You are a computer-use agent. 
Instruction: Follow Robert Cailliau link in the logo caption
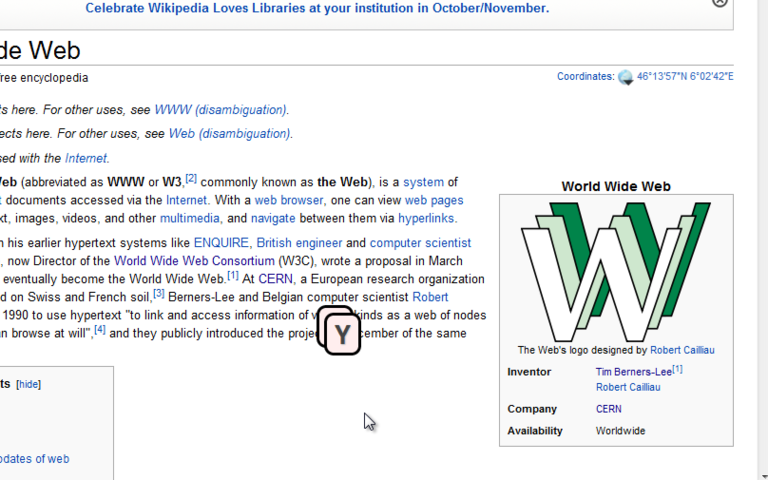(x=682, y=350)
